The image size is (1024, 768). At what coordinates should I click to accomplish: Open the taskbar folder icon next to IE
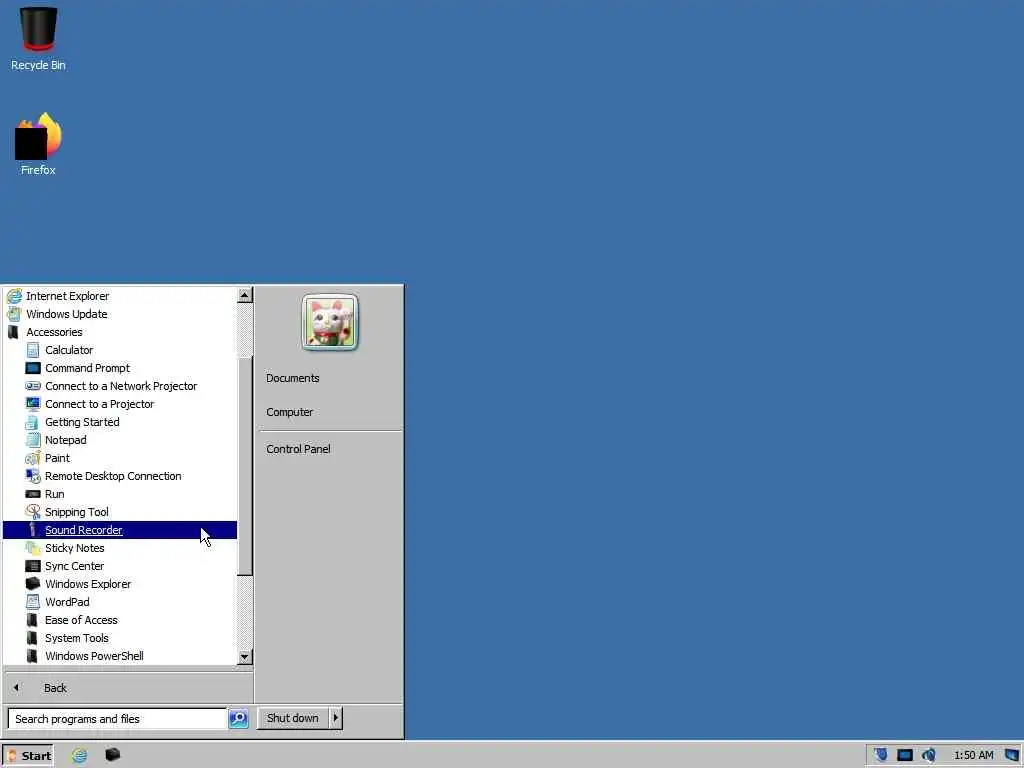(112, 755)
